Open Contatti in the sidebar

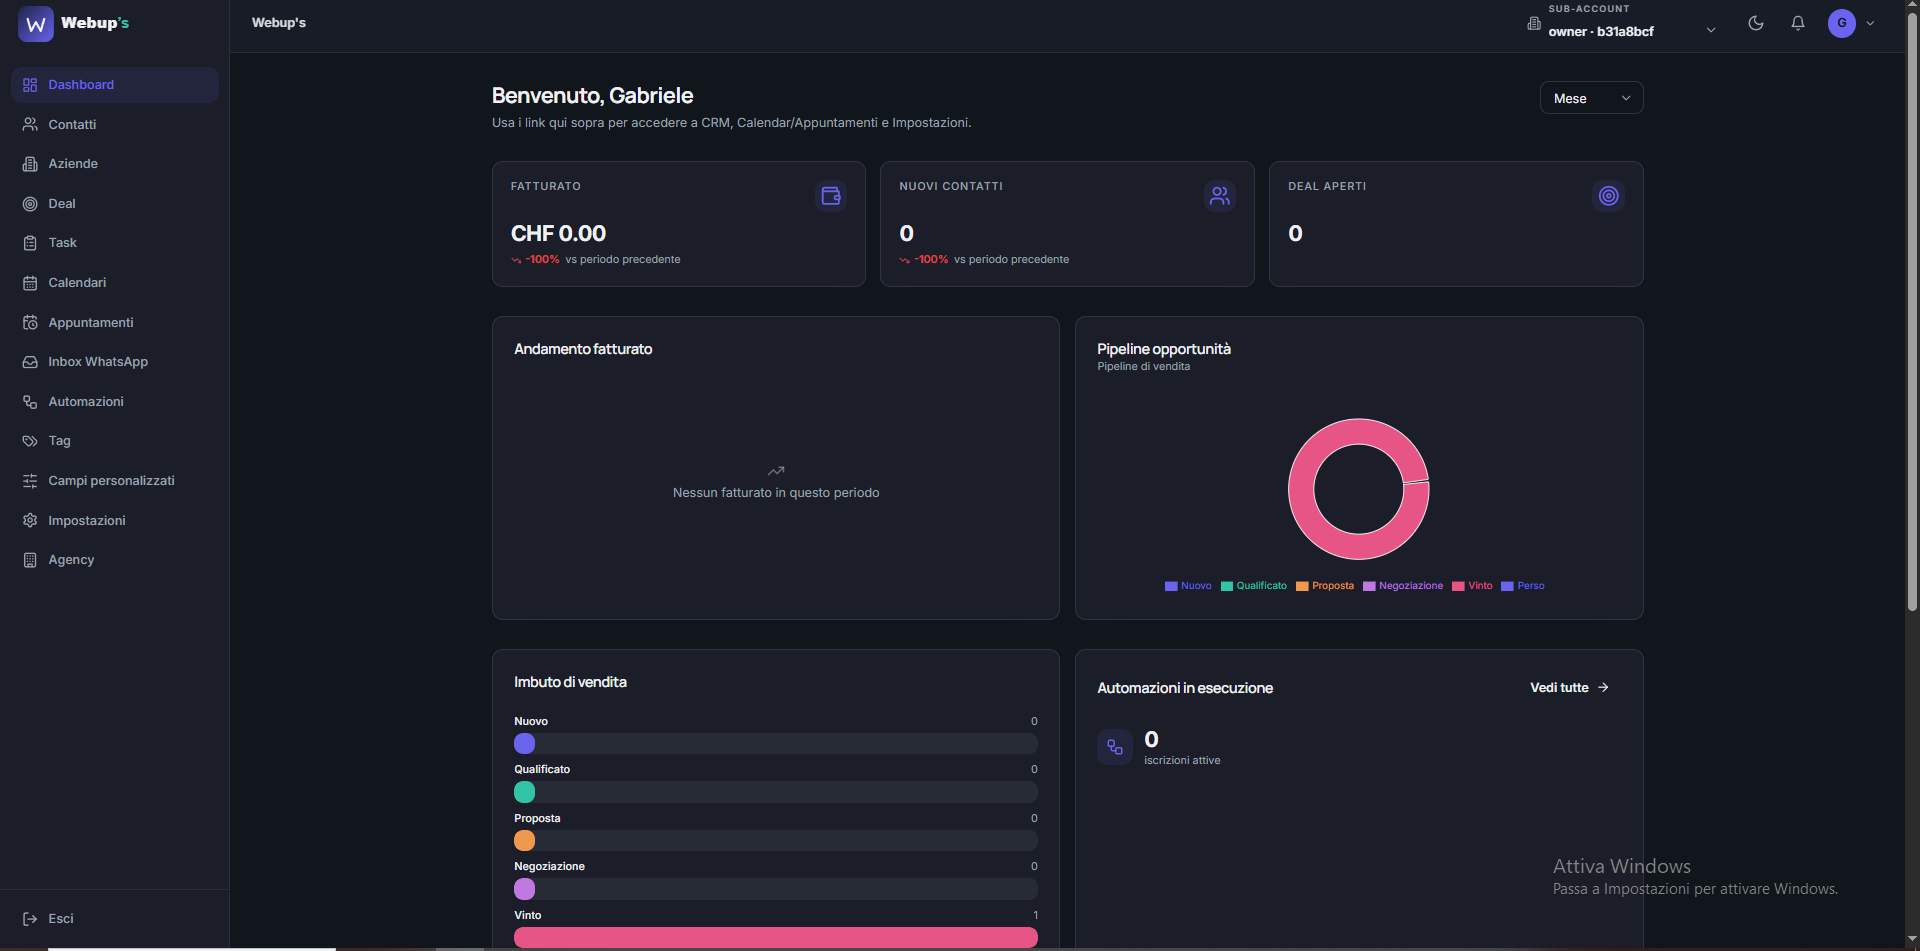coord(115,124)
